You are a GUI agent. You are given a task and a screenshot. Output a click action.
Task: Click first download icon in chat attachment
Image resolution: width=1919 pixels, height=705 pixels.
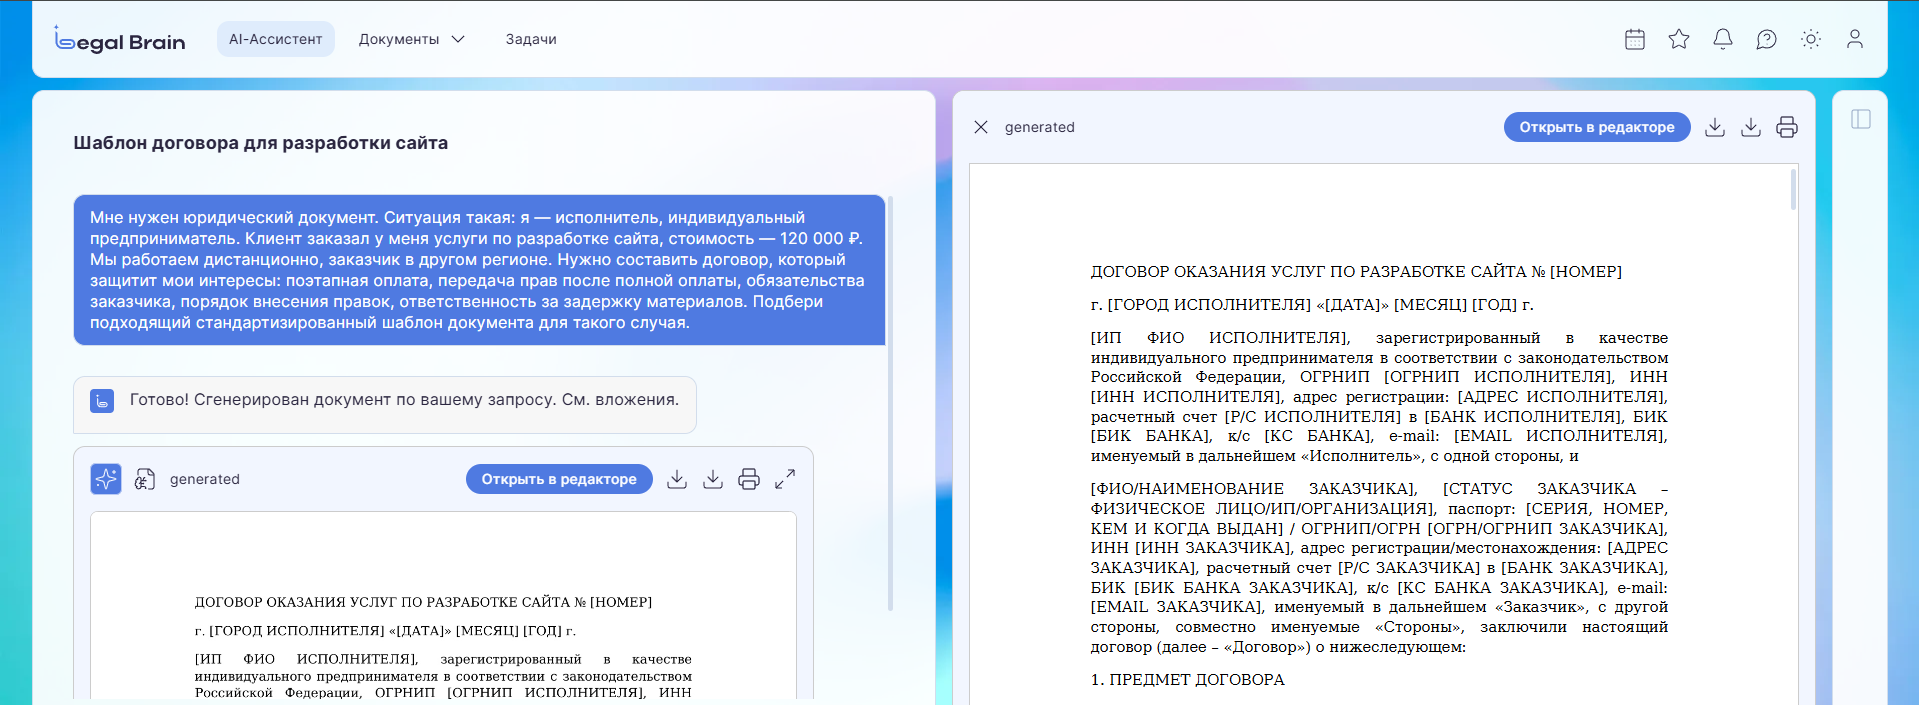pyautogui.click(x=677, y=479)
